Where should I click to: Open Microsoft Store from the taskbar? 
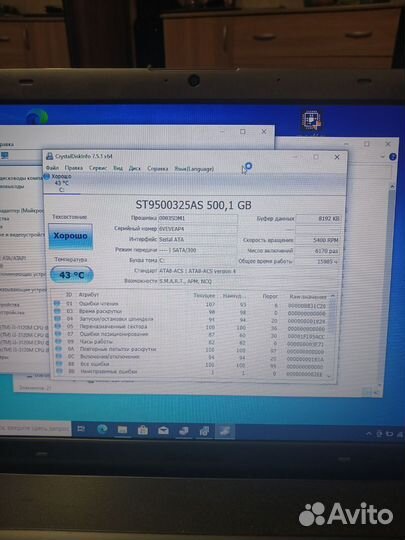click(143, 430)
